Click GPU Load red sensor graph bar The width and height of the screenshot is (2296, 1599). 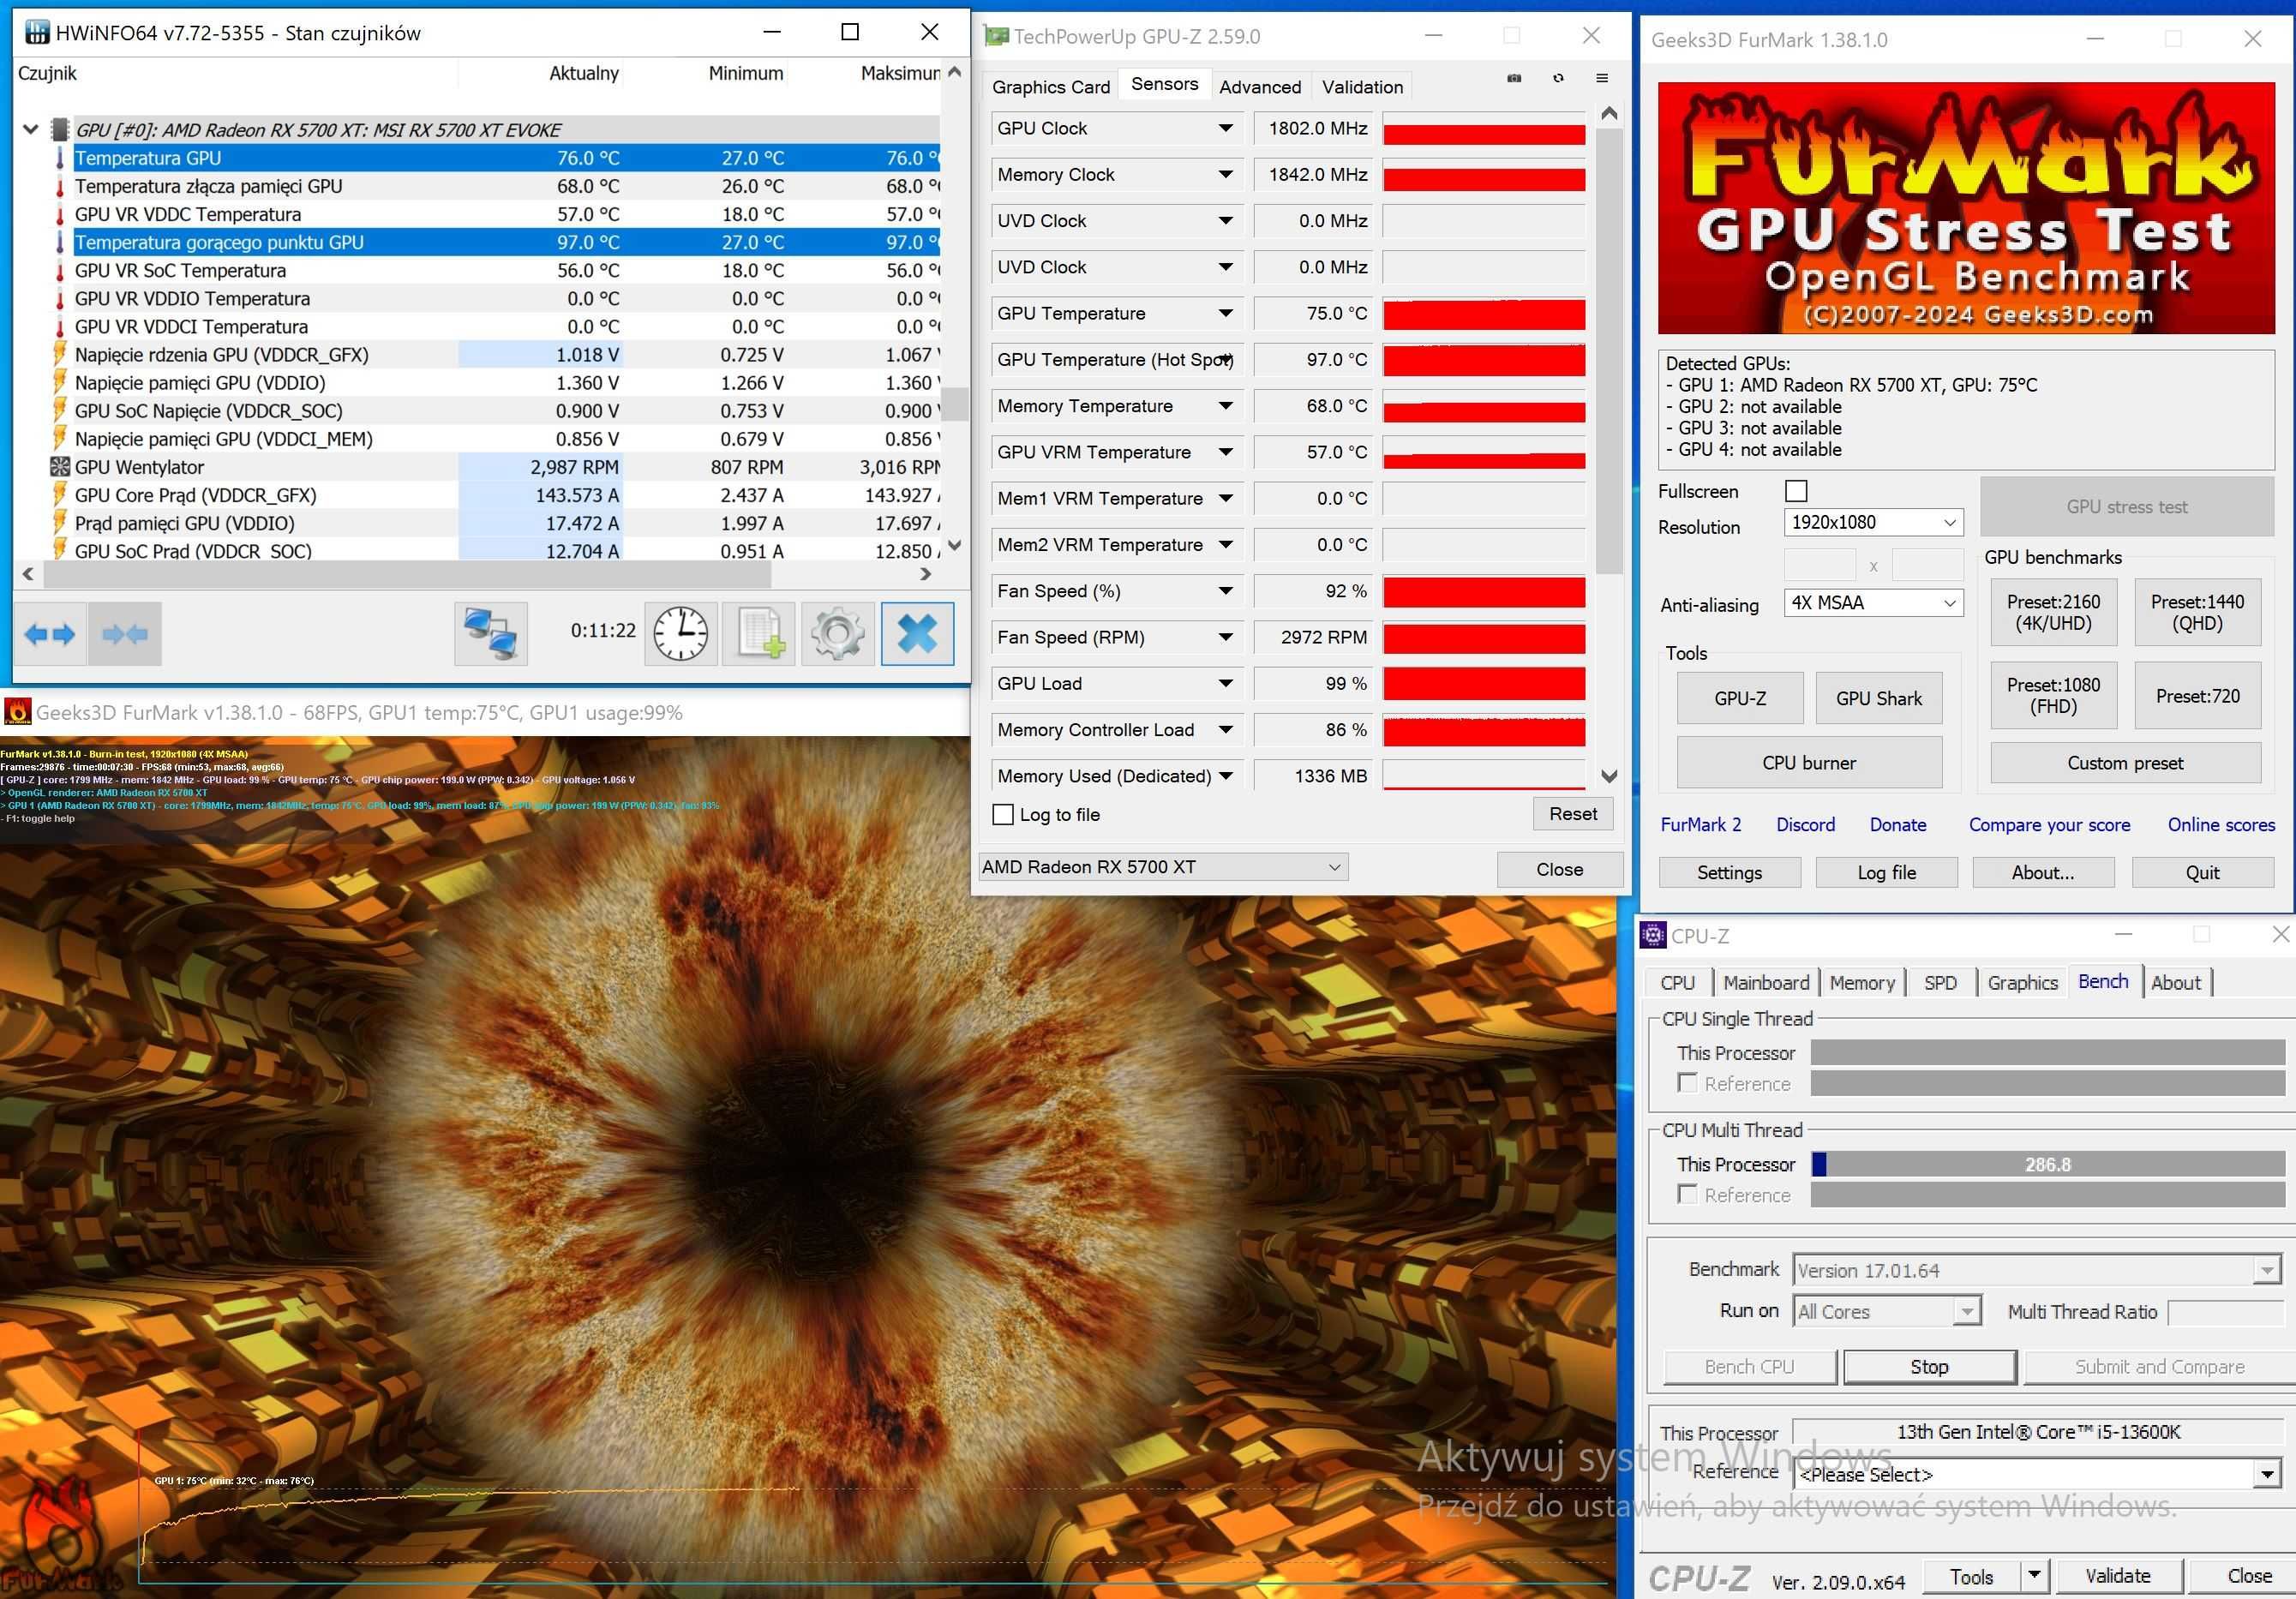[1483, 684]
